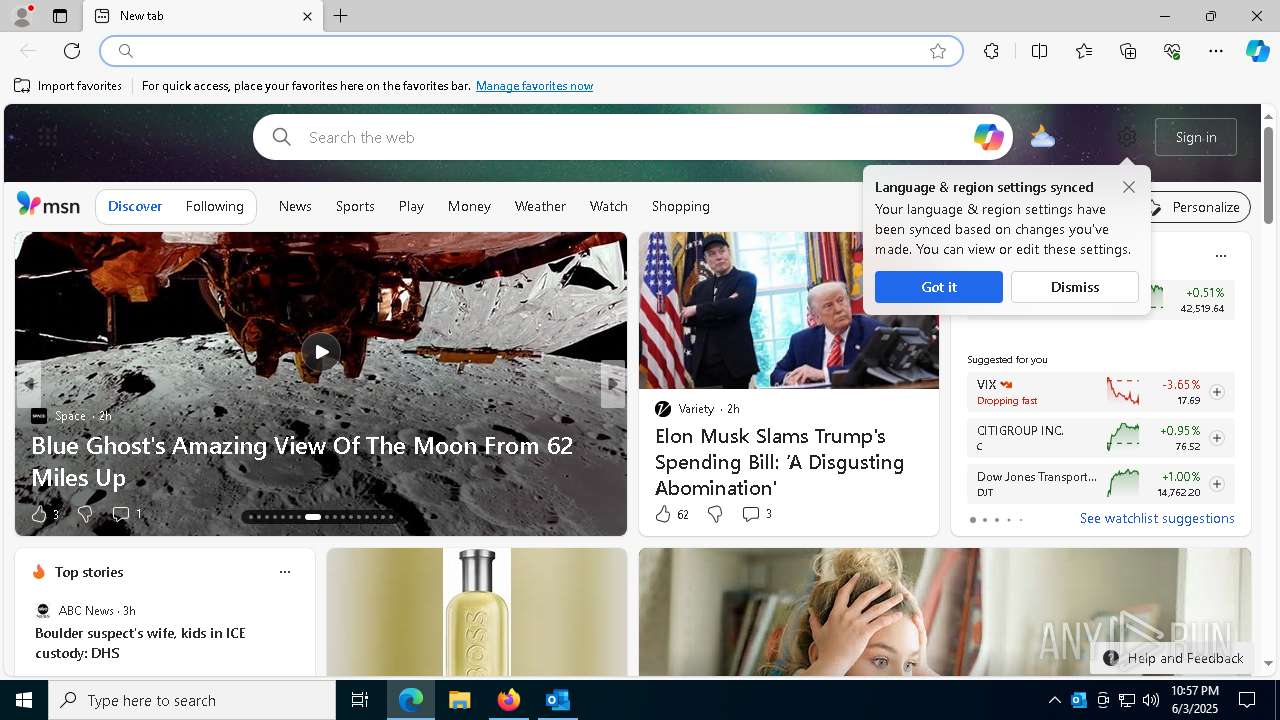The height and width of the screenshot is (720, 1280).
Task: Open Task View on taskbar
Action: 360,700
